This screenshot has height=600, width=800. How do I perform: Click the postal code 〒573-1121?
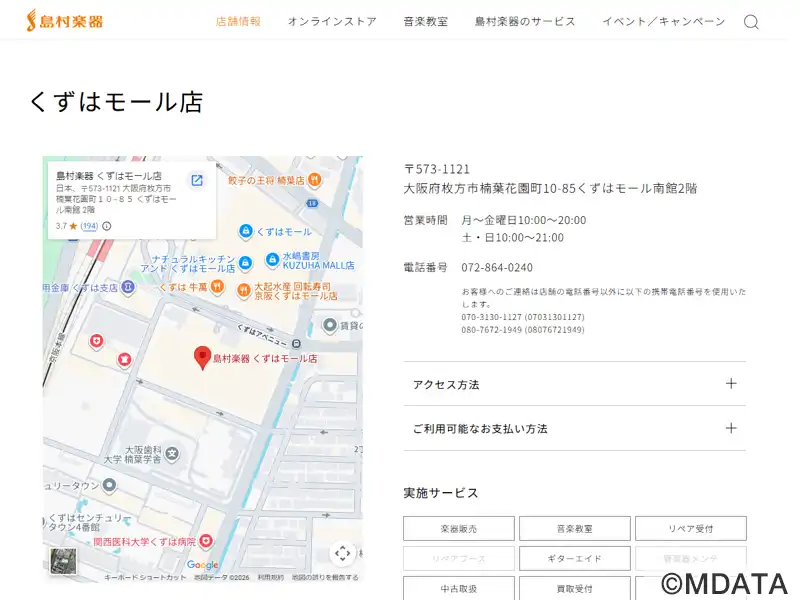436,169
